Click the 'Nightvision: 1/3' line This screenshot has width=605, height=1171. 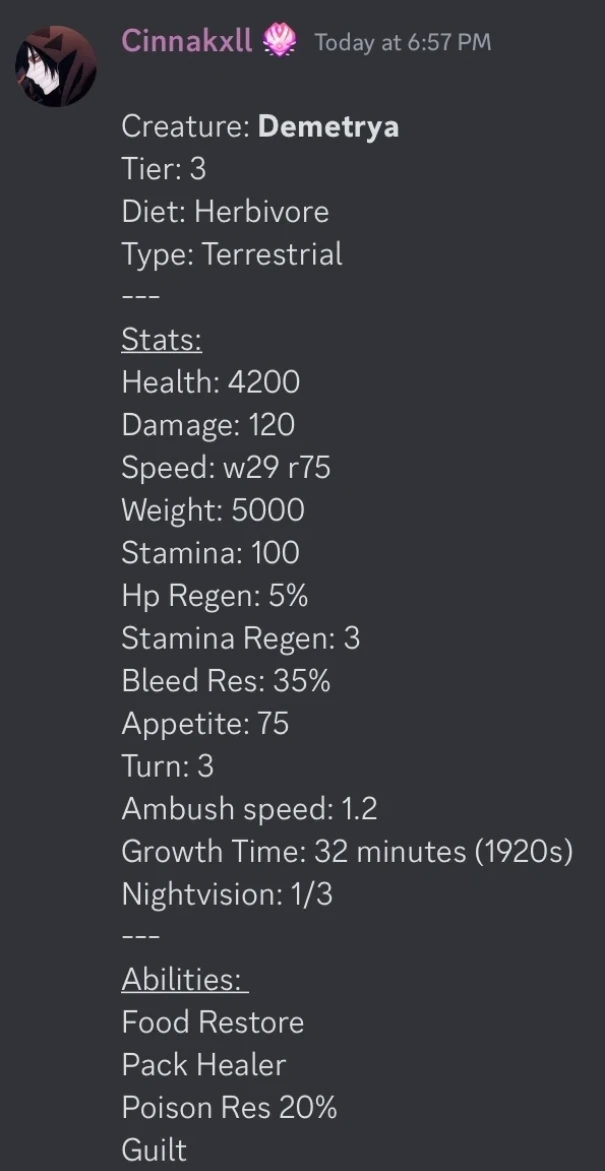coord(227,894)
